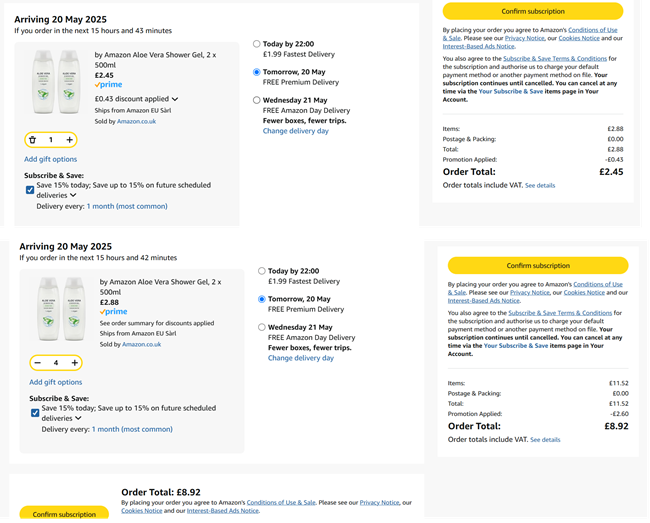Click 'See details' under the £2.45 order total
650x523 pixels.
click(x=540, y=186)
